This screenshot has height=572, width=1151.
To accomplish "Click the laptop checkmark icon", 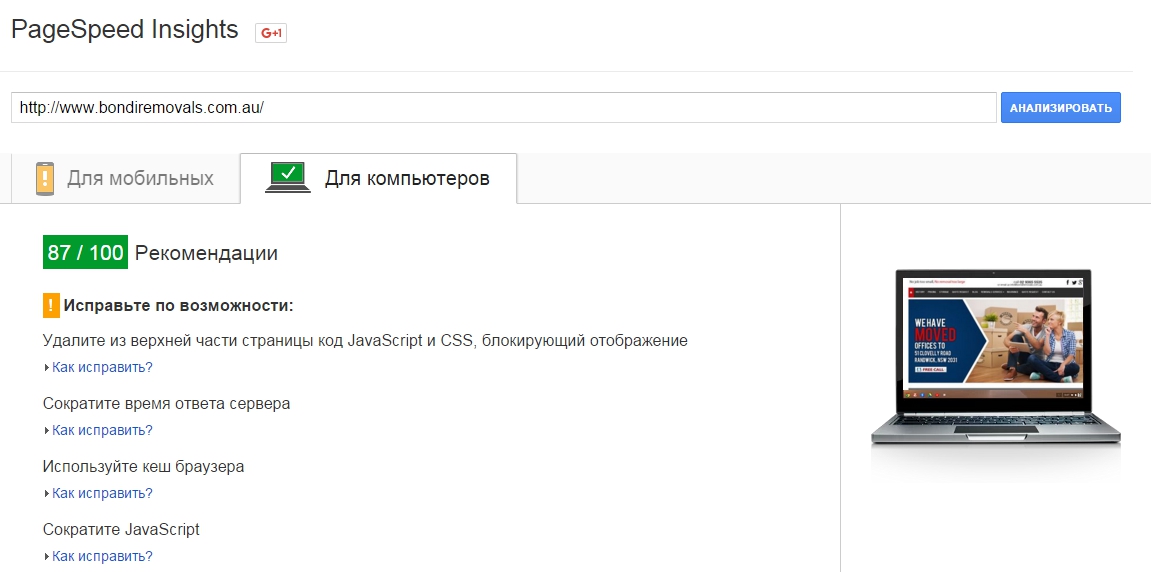I will 288,176.
